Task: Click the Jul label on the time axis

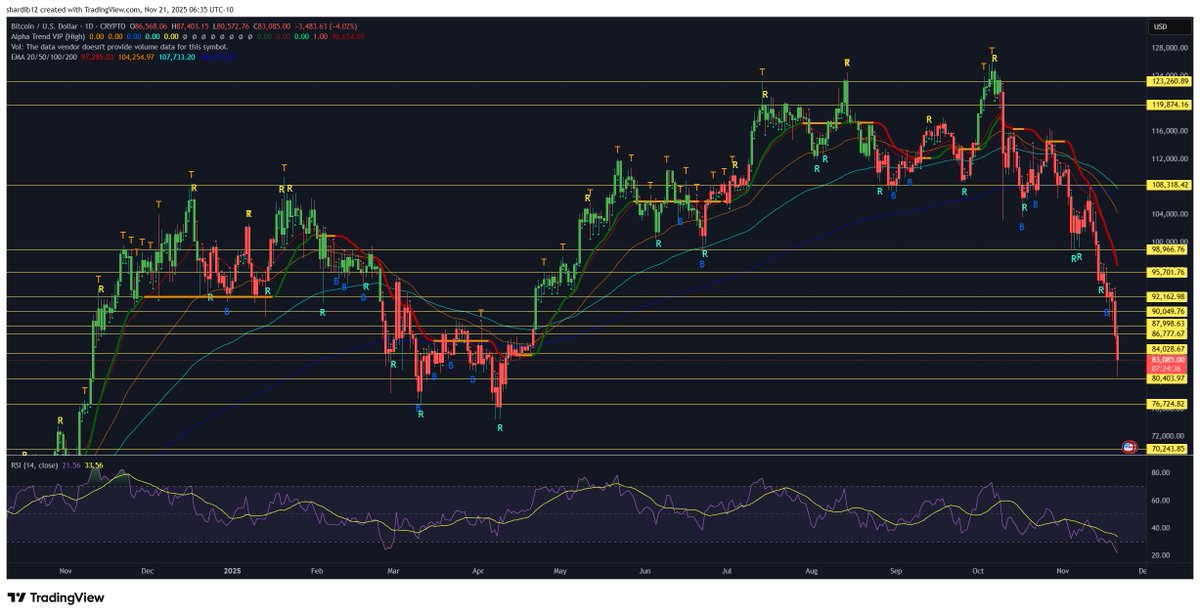Action: 726,572
